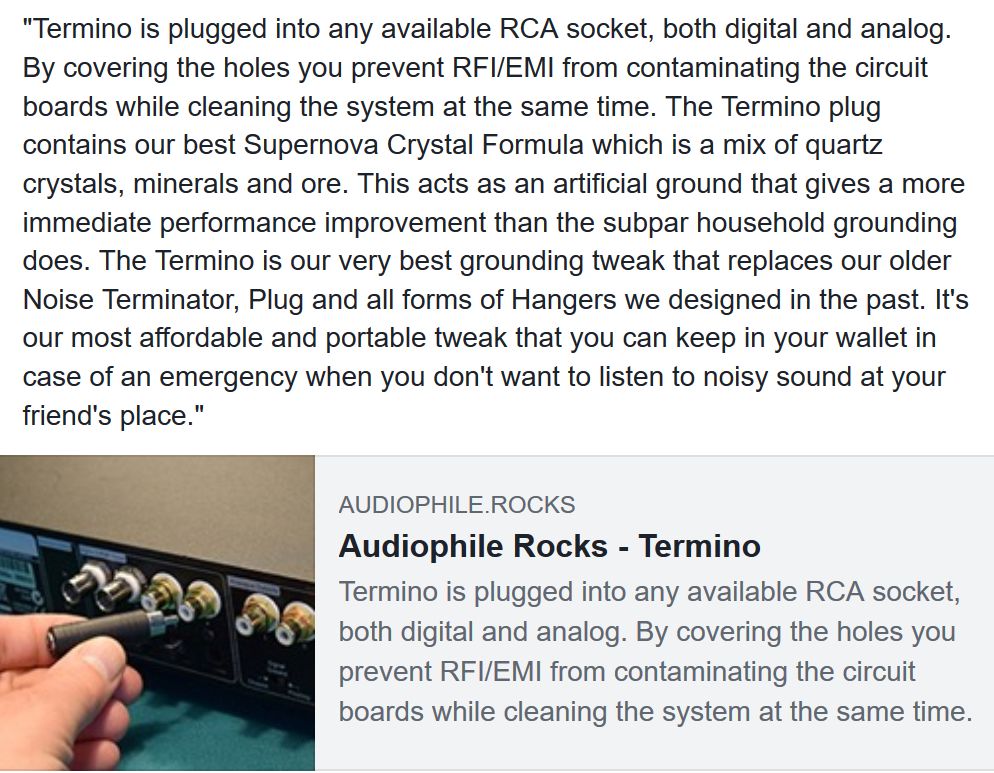Click 'artificial ground' in the post text

[x=648, y=184]
